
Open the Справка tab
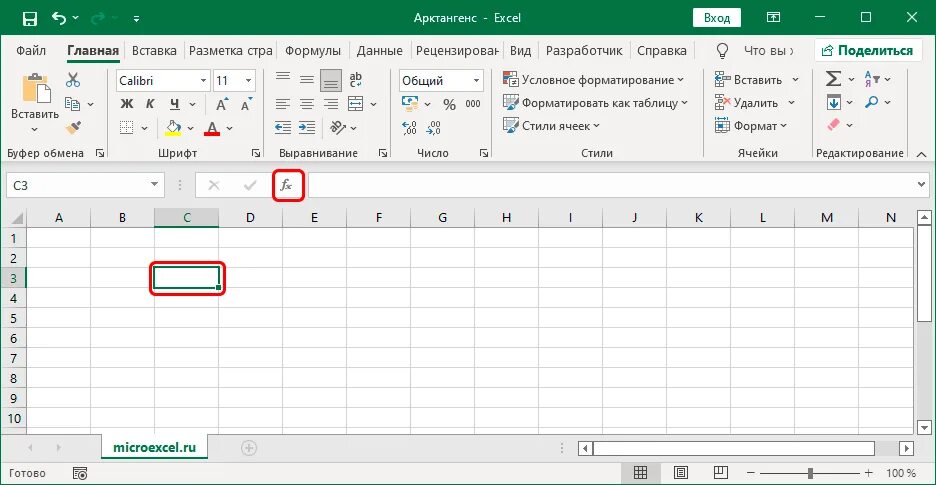[662, 51]
